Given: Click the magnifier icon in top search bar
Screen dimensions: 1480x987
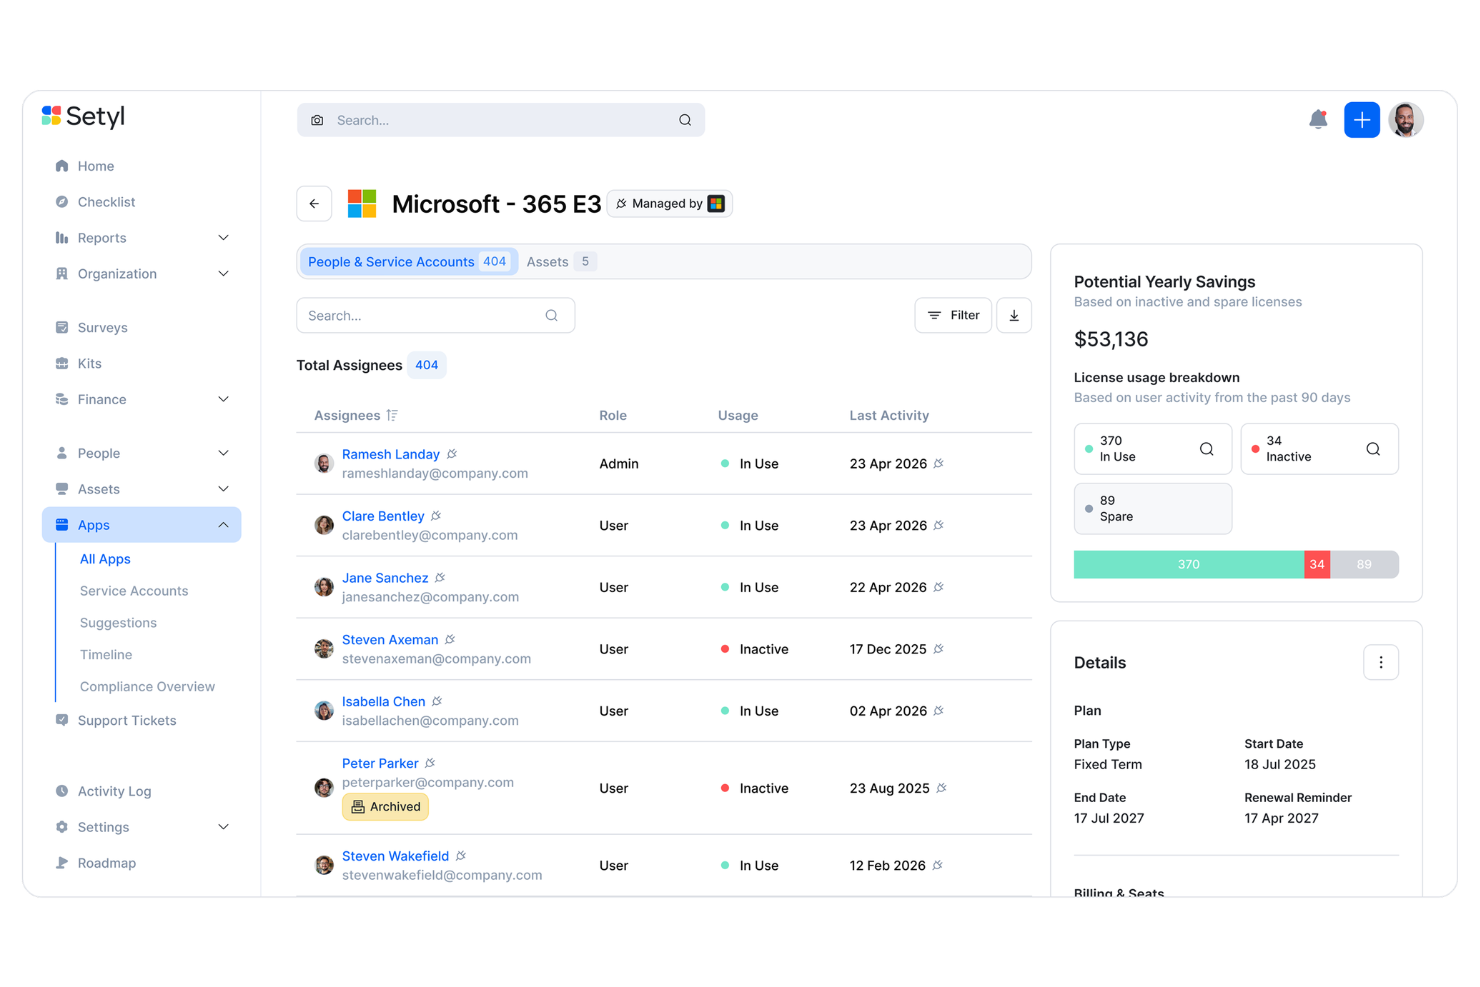Looking at the screenshot, I should point(685,120).
